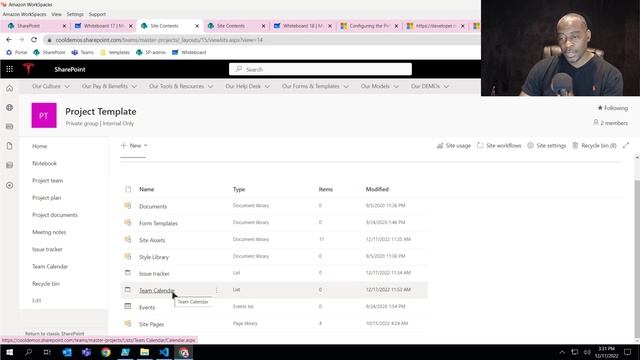
Task: Click the browser back arrow
Action: (x=9, y=40)
